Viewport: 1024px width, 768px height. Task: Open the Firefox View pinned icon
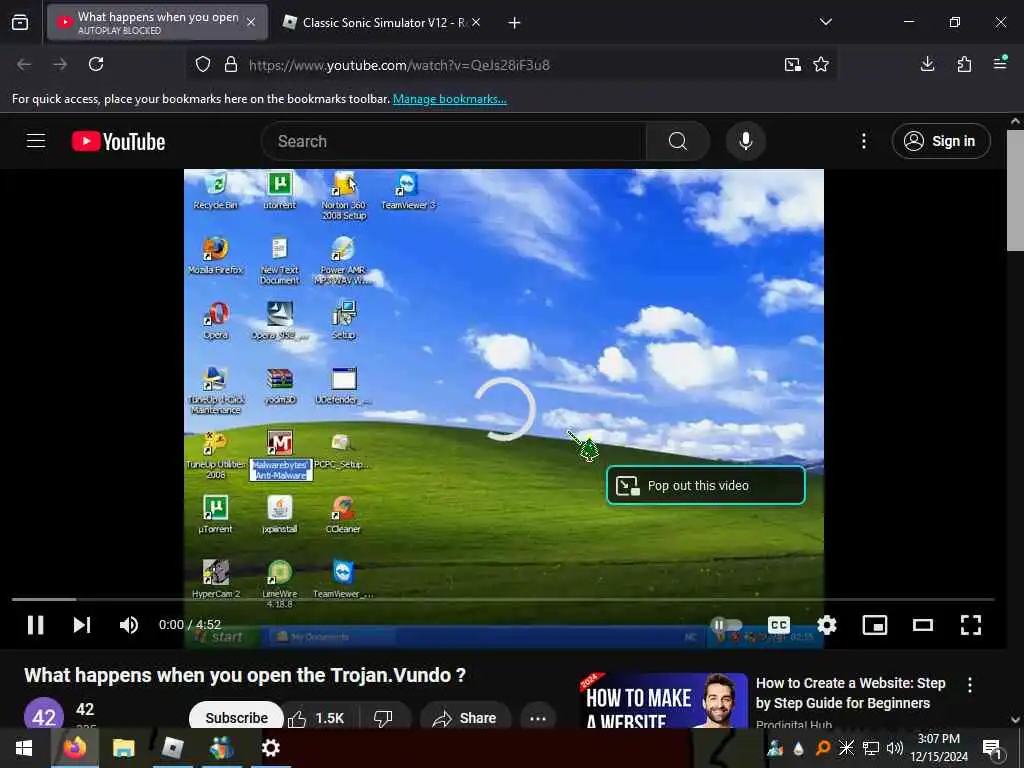pos(20,23)
